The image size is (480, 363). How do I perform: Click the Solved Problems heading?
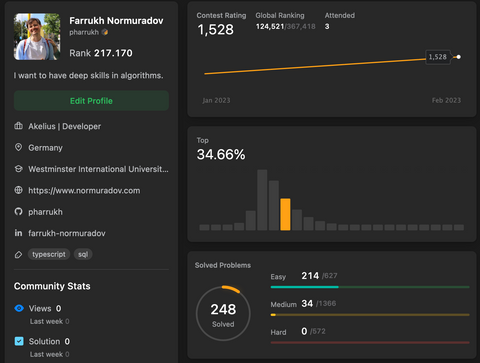[x=223, y=265]
